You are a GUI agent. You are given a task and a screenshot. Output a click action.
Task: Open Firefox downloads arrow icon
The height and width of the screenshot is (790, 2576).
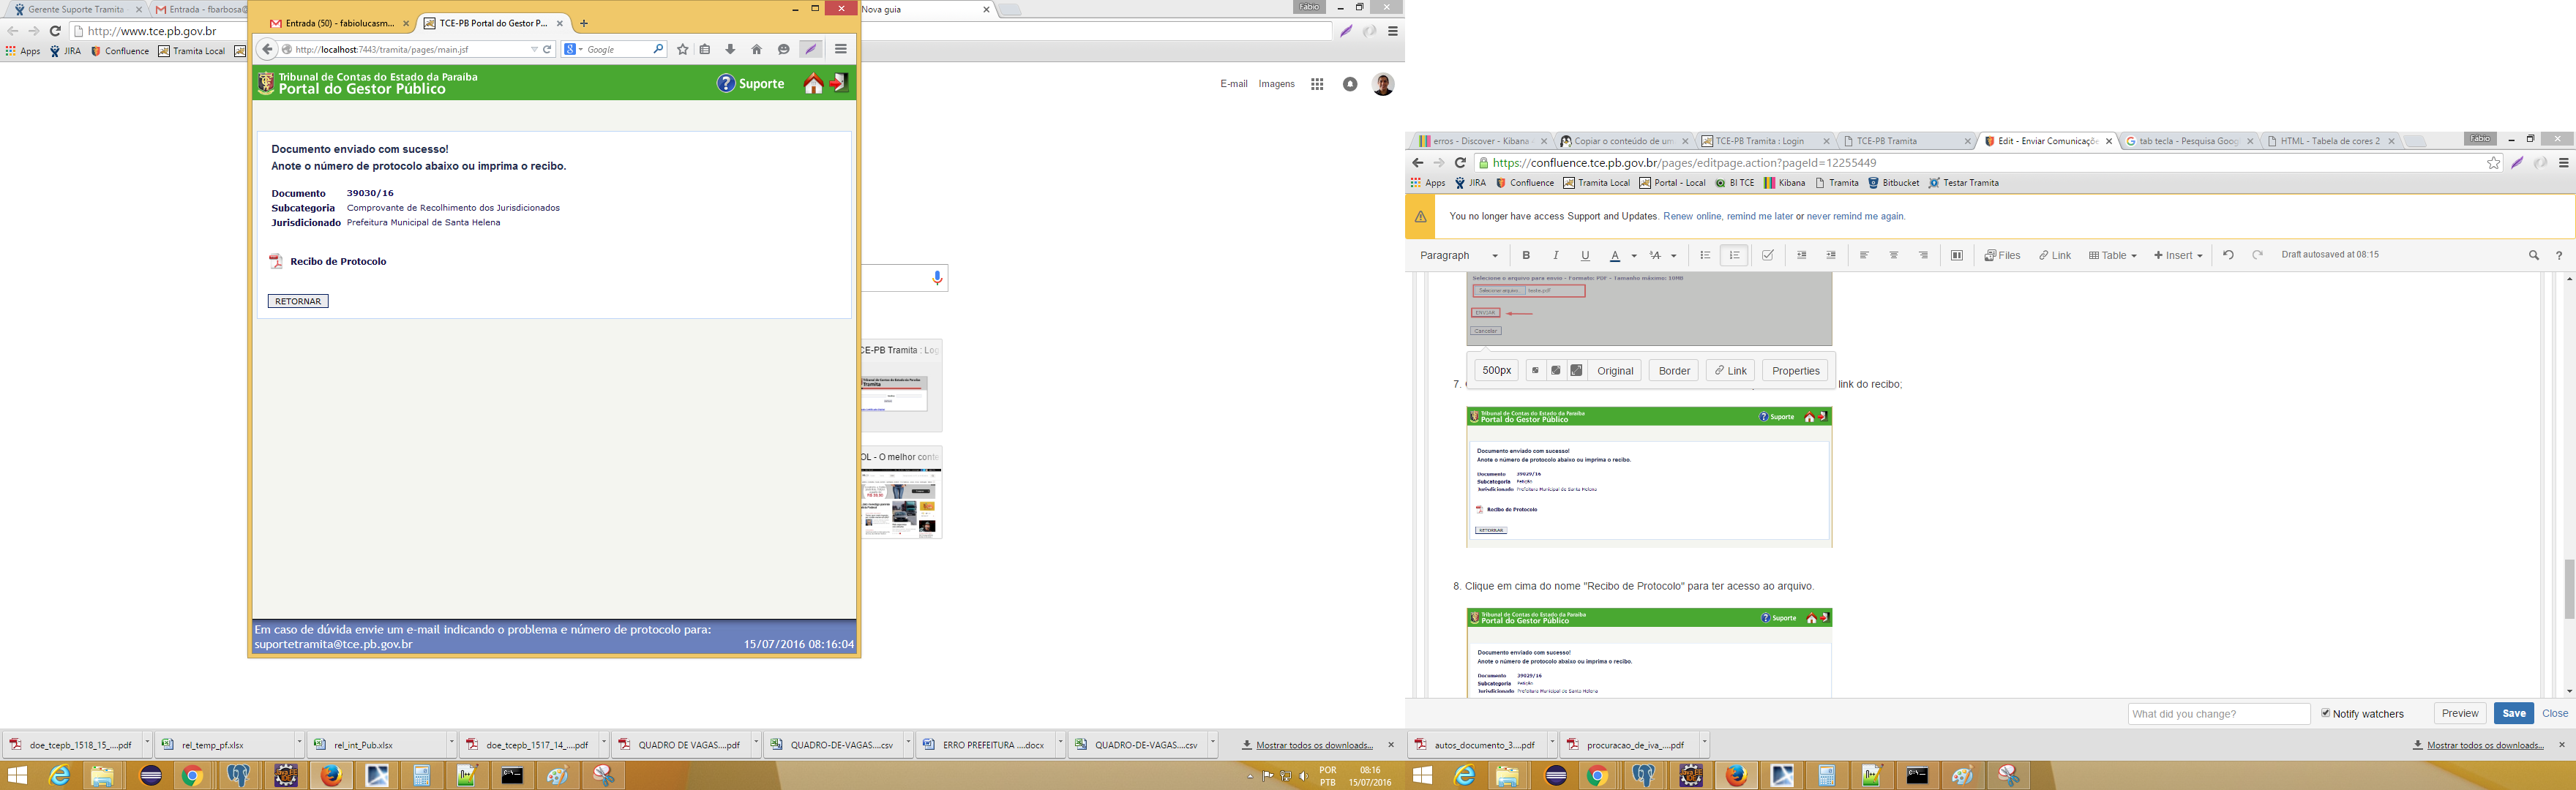tap(730, 49)
